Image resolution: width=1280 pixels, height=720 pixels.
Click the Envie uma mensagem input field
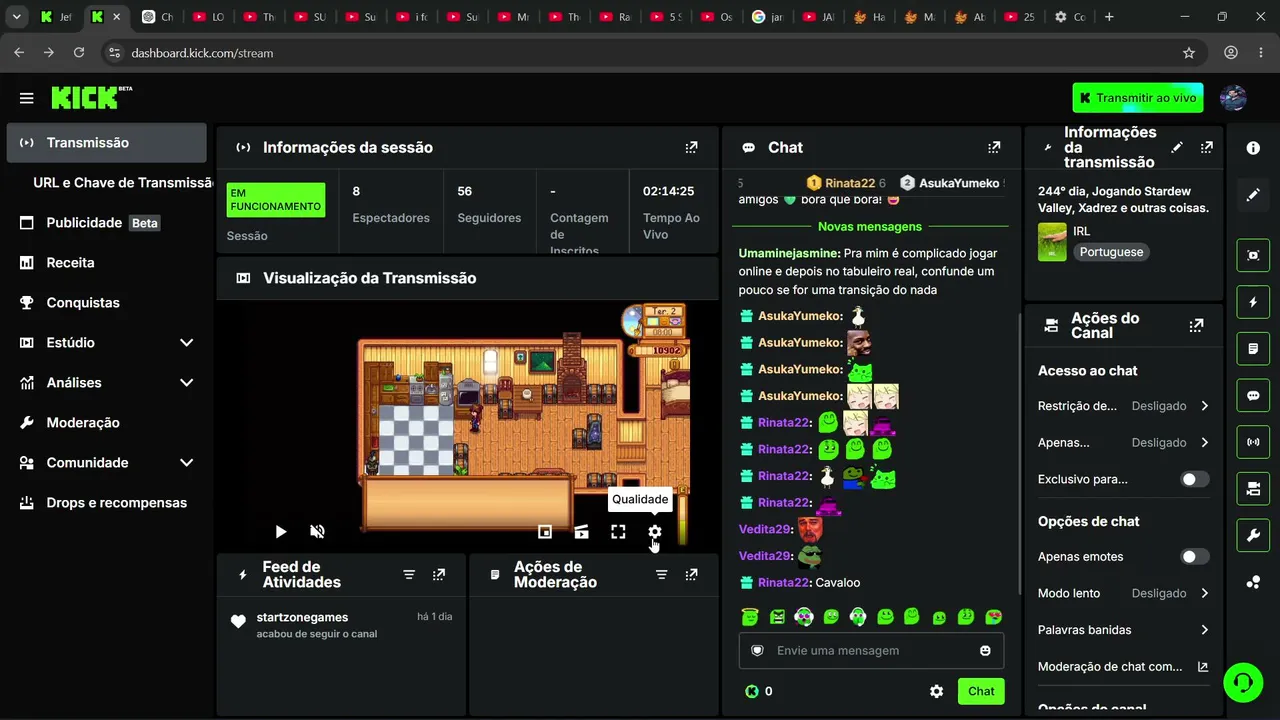pos(871,651)
